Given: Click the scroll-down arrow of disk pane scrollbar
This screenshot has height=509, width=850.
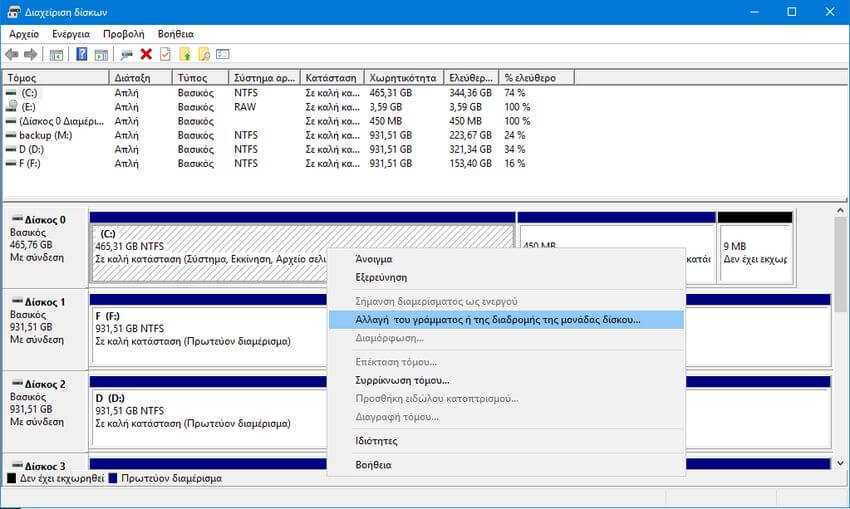Looking at the screenshot, I should point(840,463).
